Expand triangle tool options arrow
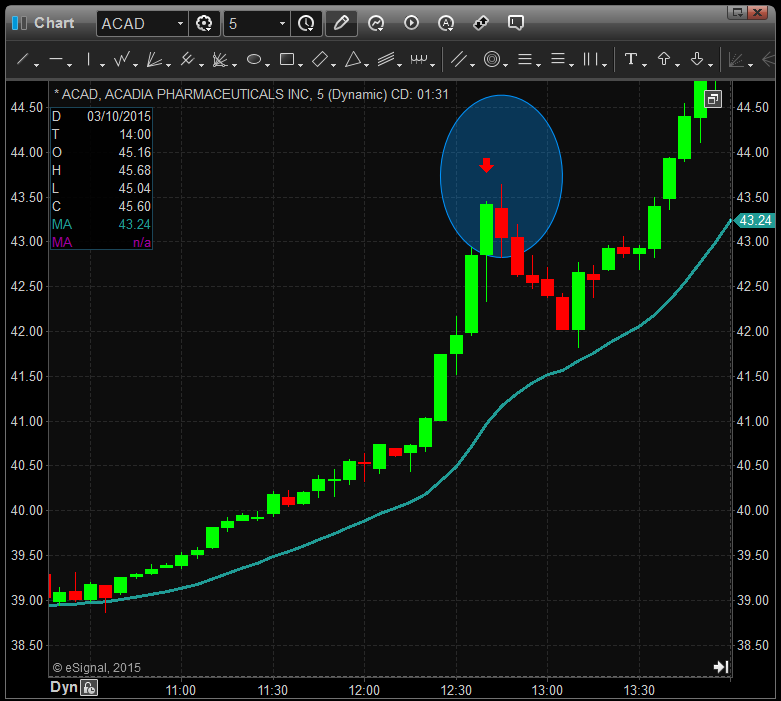This screenshot has width=781, height=701. pyautogui.click(x=367, y=65)
